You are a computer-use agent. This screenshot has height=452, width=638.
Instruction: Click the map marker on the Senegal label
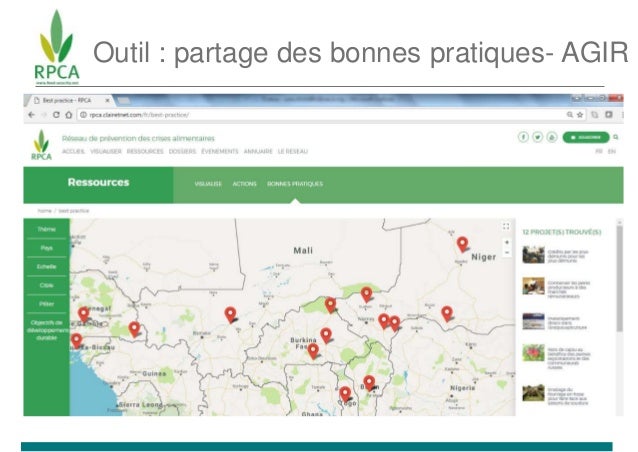click(83, 314)
